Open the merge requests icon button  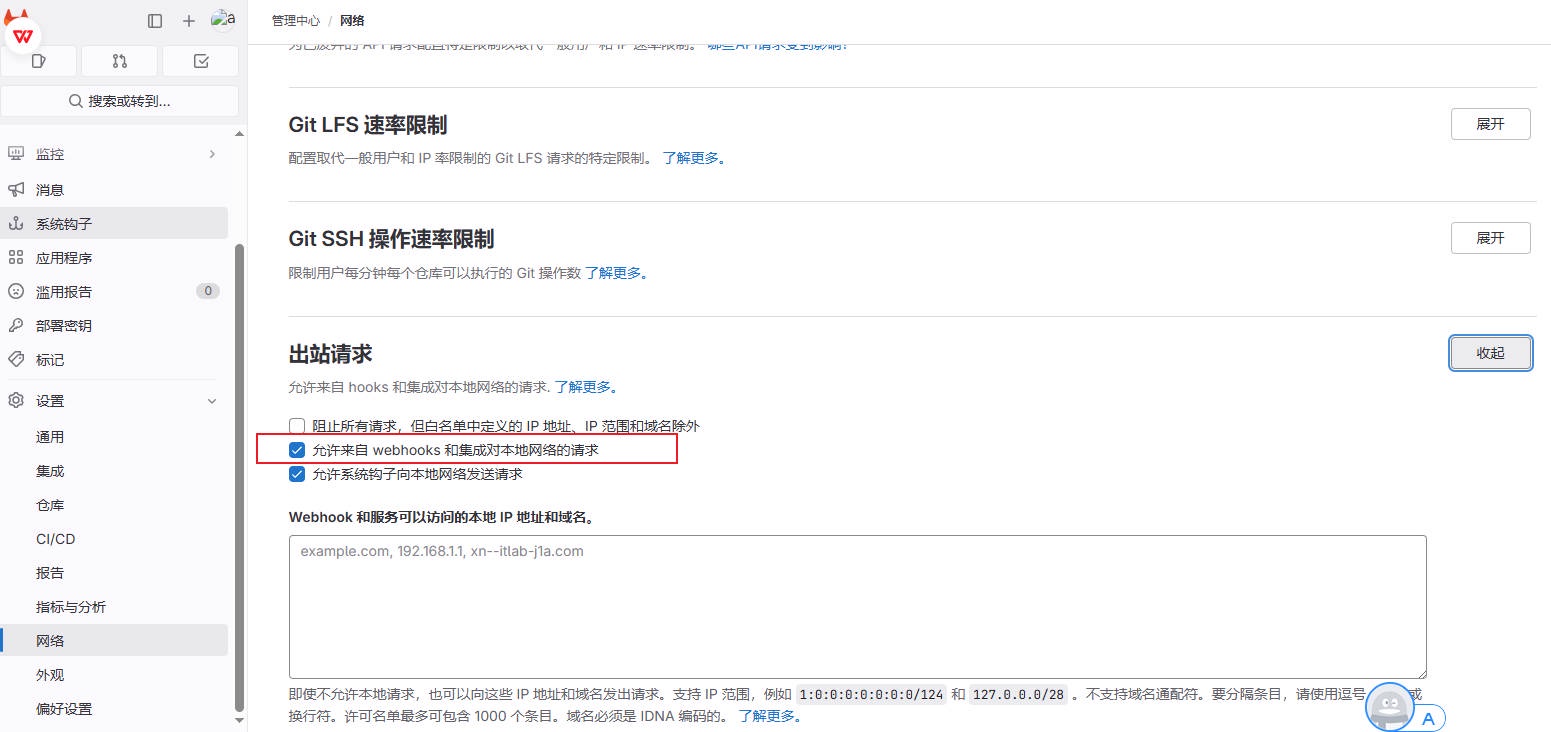119,61
